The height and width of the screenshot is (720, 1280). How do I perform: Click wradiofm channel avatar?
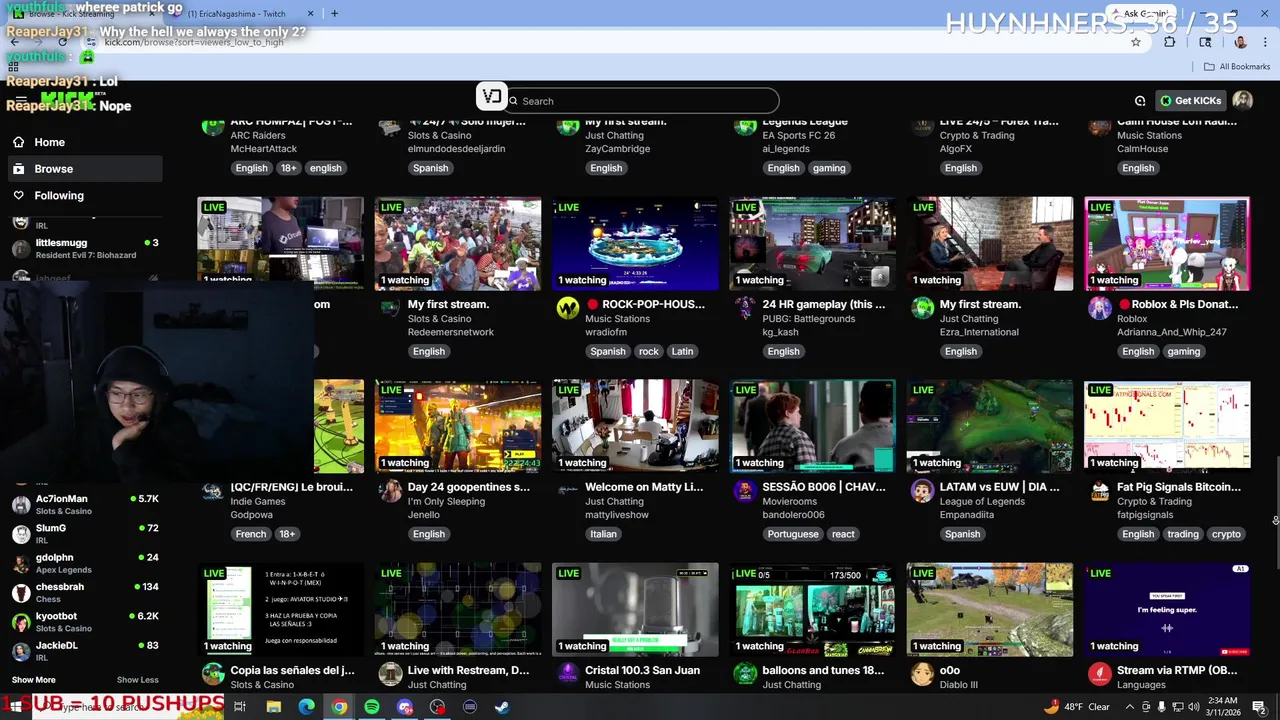pyautogui.click(x=568, y=308)
